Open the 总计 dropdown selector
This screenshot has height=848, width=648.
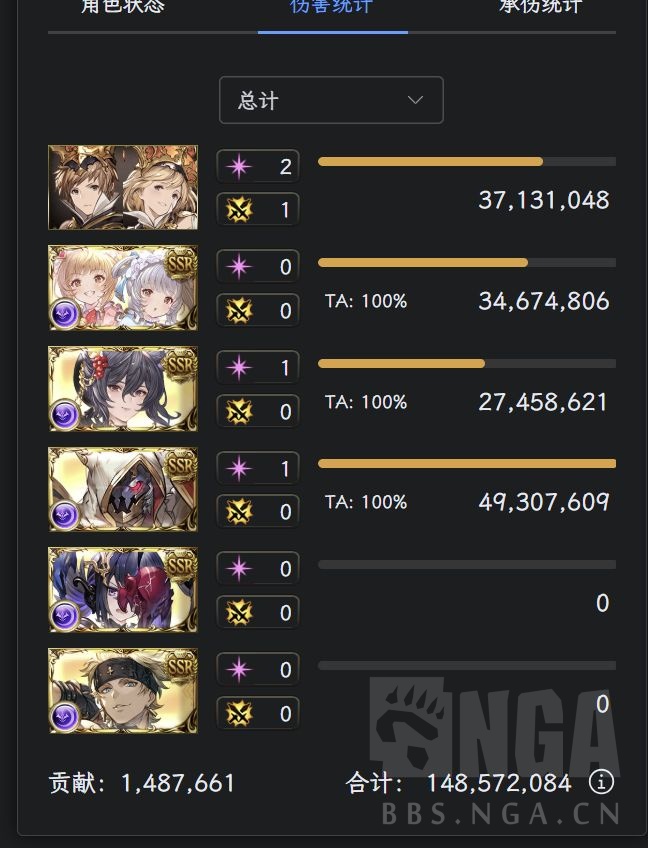click(331, 100)
